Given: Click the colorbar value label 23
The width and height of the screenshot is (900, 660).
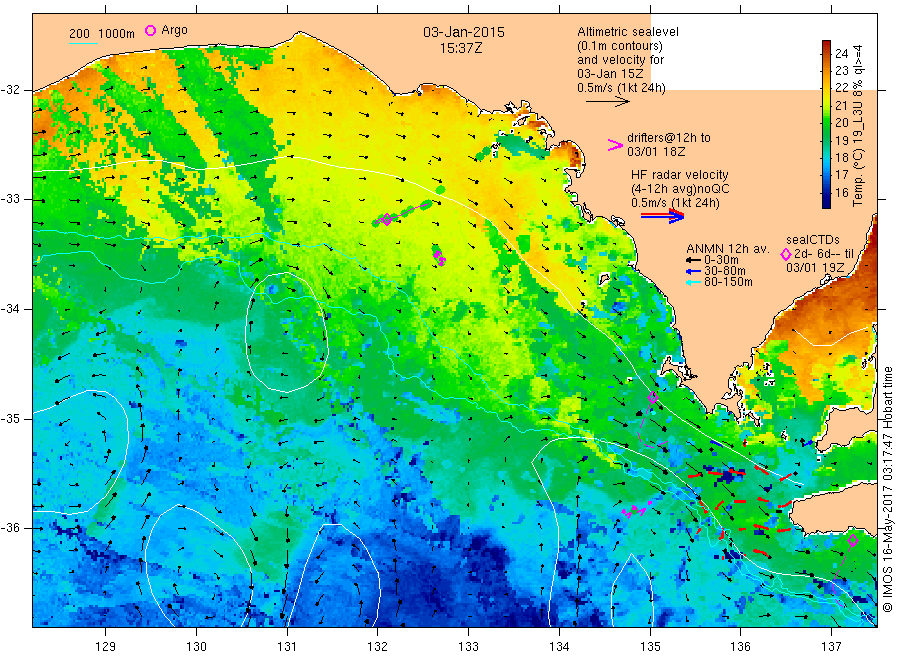Looking at the screenshot, I should coord(841,71).
